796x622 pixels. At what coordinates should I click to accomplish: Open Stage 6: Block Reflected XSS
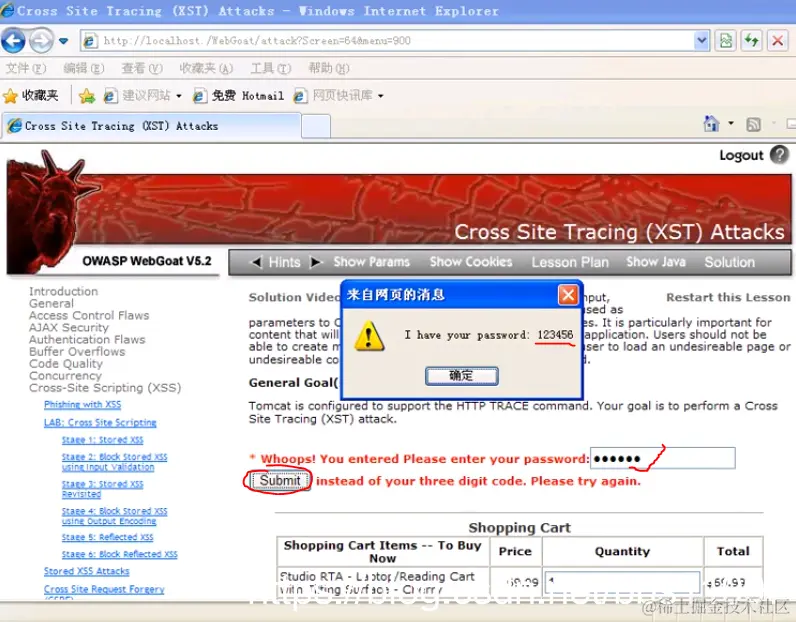[x=119, y=554]
